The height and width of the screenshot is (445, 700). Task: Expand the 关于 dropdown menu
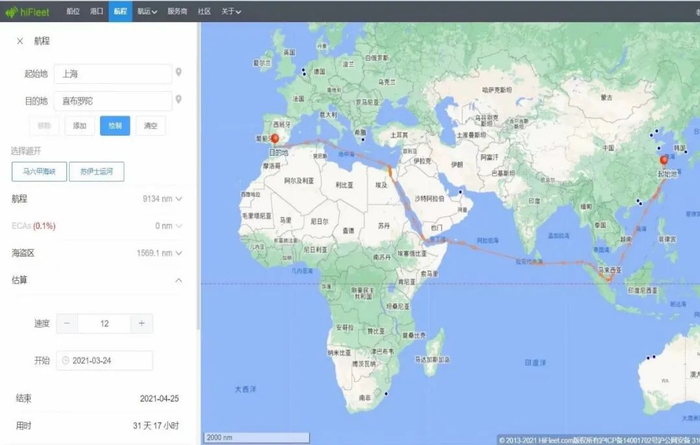[x=231, y=12]
